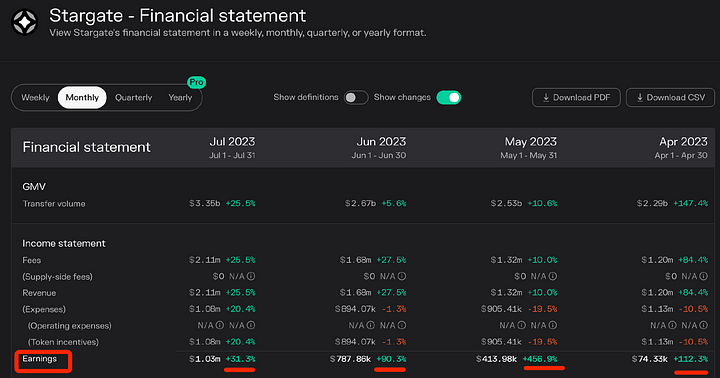The width and height of the screenshot is (720, 378).
Task: Click the green Pro badge
Action: 197,82
